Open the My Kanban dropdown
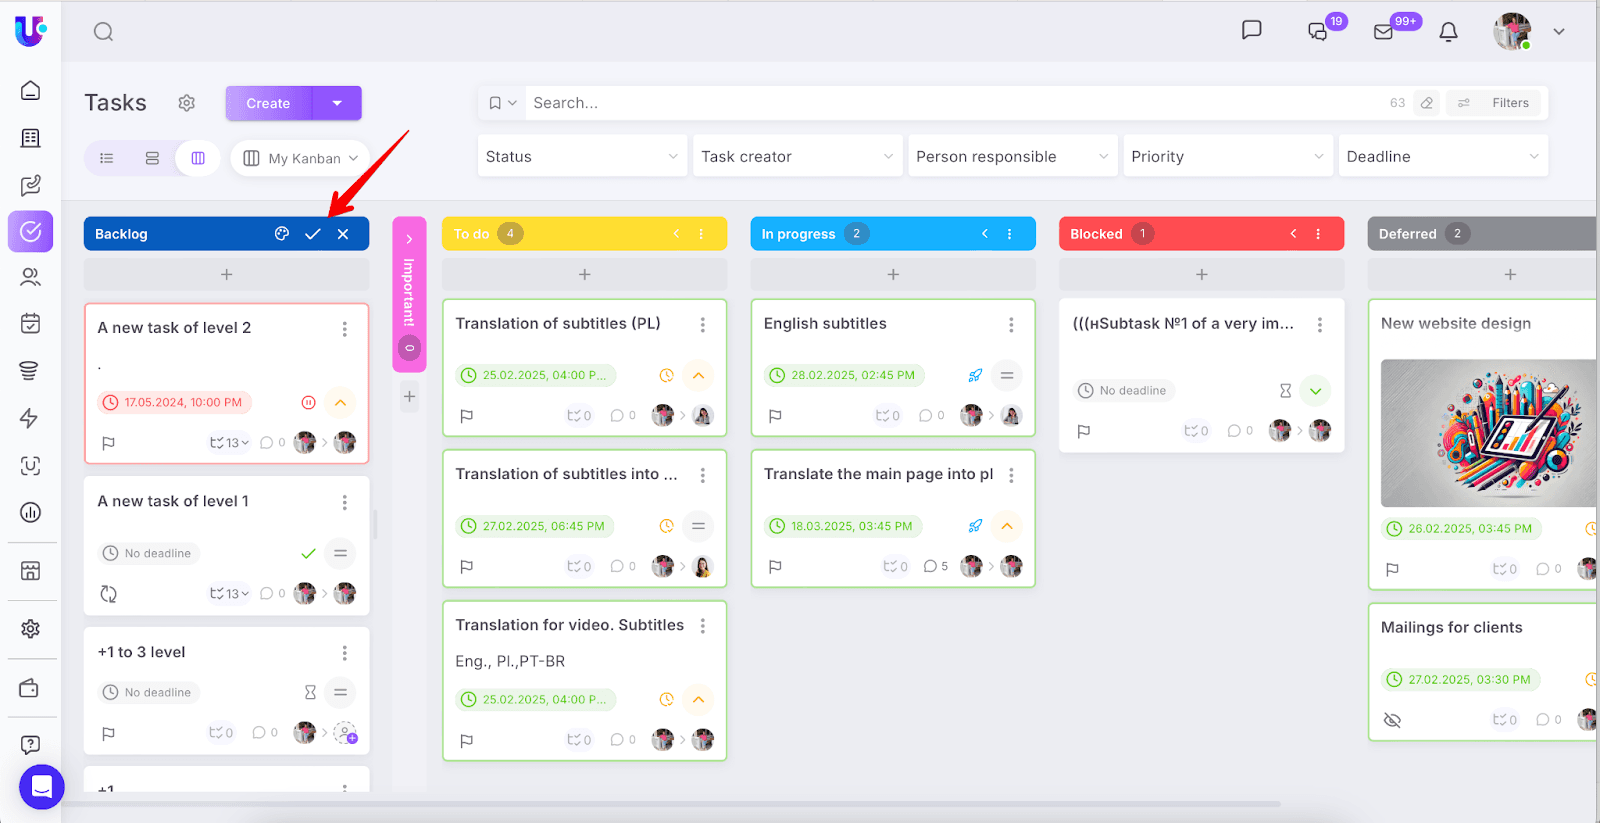The image size is (1600, 823). 301,158
